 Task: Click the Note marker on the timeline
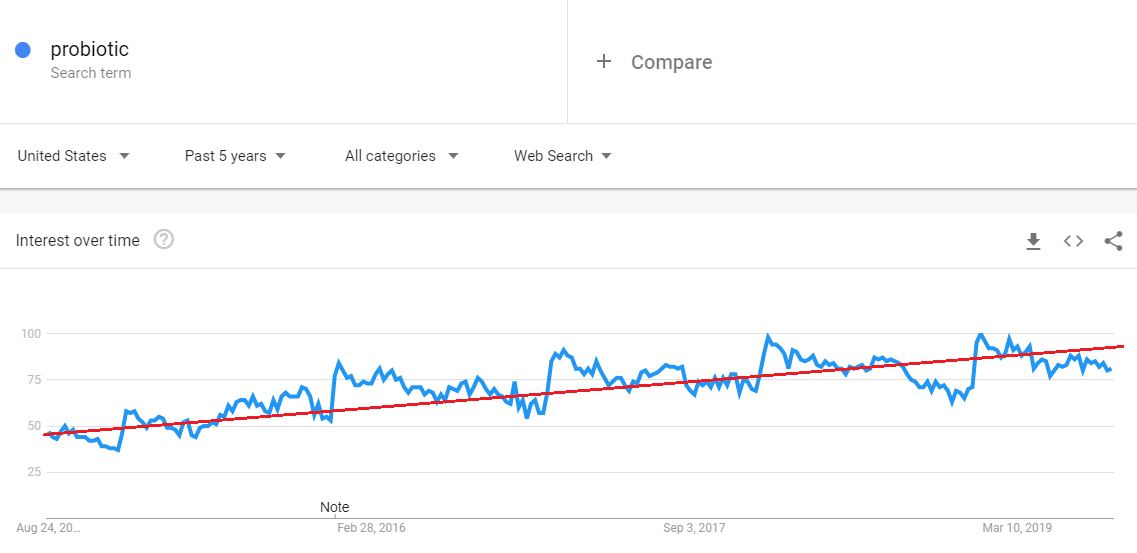click(x=335, y=507)
